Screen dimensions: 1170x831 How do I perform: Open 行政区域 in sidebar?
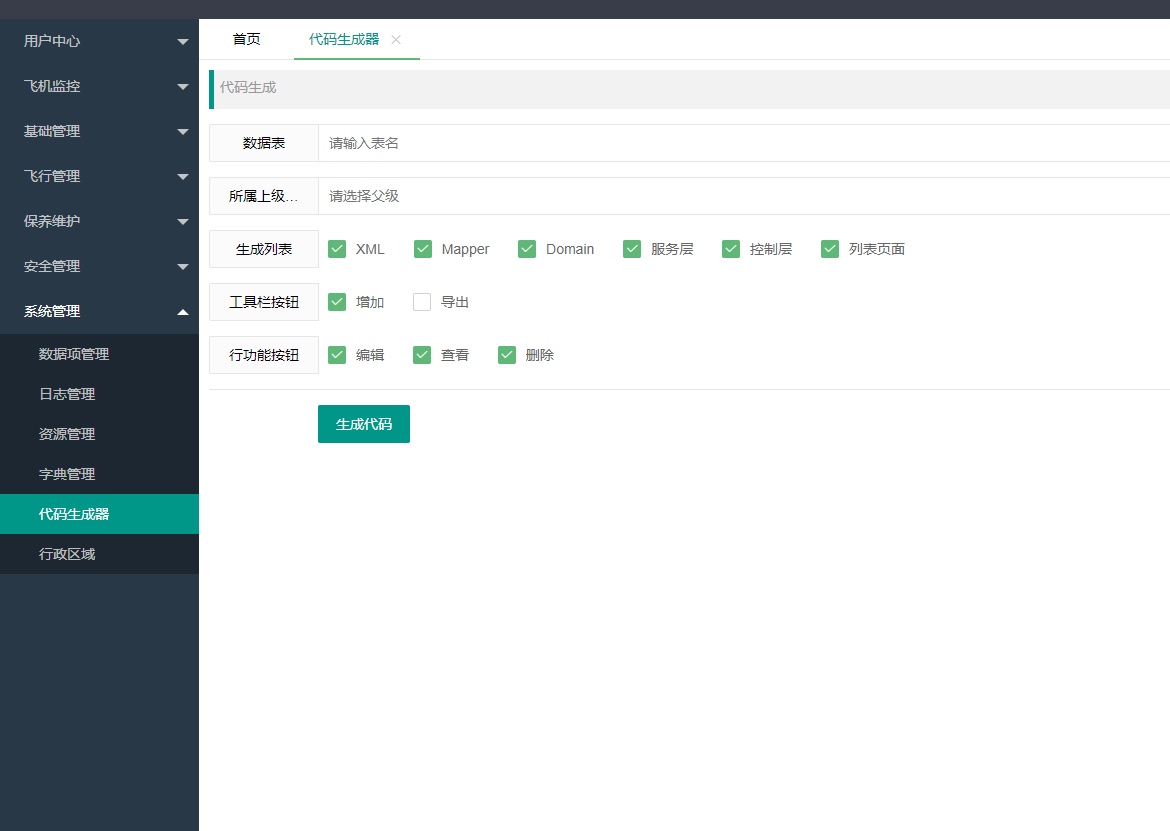point(99,554)
